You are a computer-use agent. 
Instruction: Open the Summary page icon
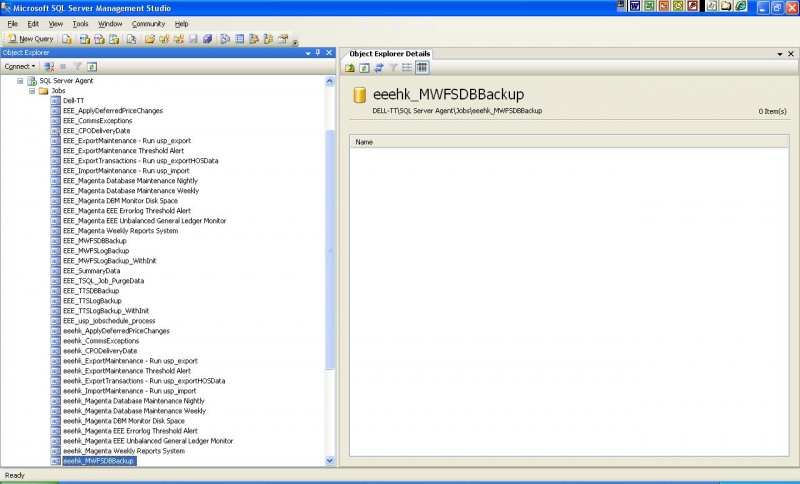[239, 39]
